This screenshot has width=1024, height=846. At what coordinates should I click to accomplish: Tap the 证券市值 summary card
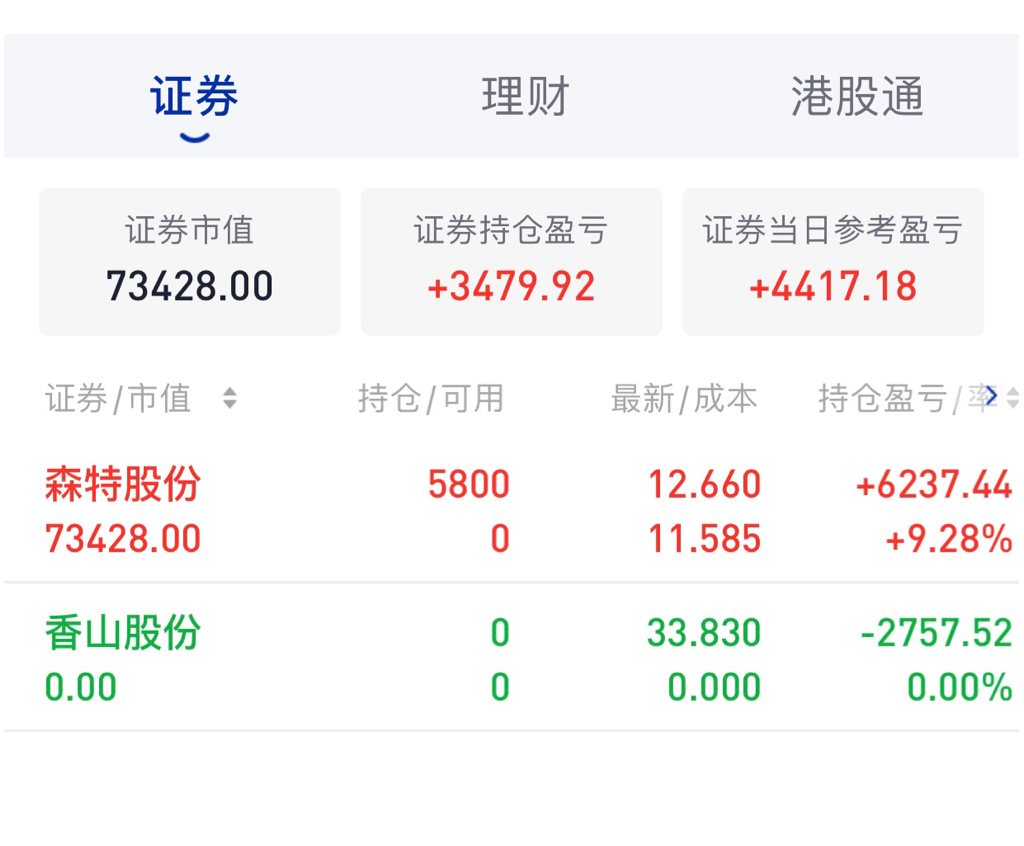(x=189, y=261)
